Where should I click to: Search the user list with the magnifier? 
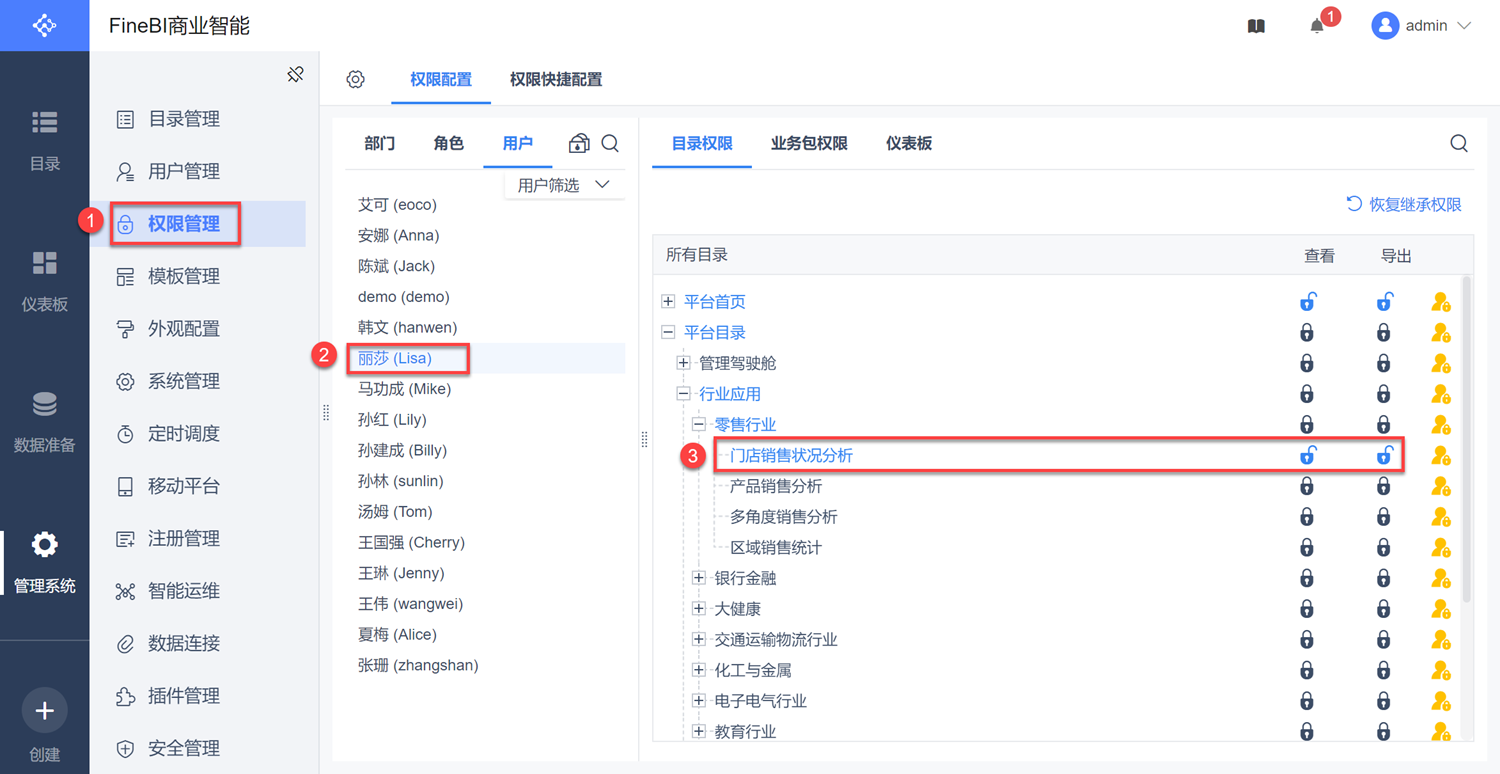(x=610, y=144)
